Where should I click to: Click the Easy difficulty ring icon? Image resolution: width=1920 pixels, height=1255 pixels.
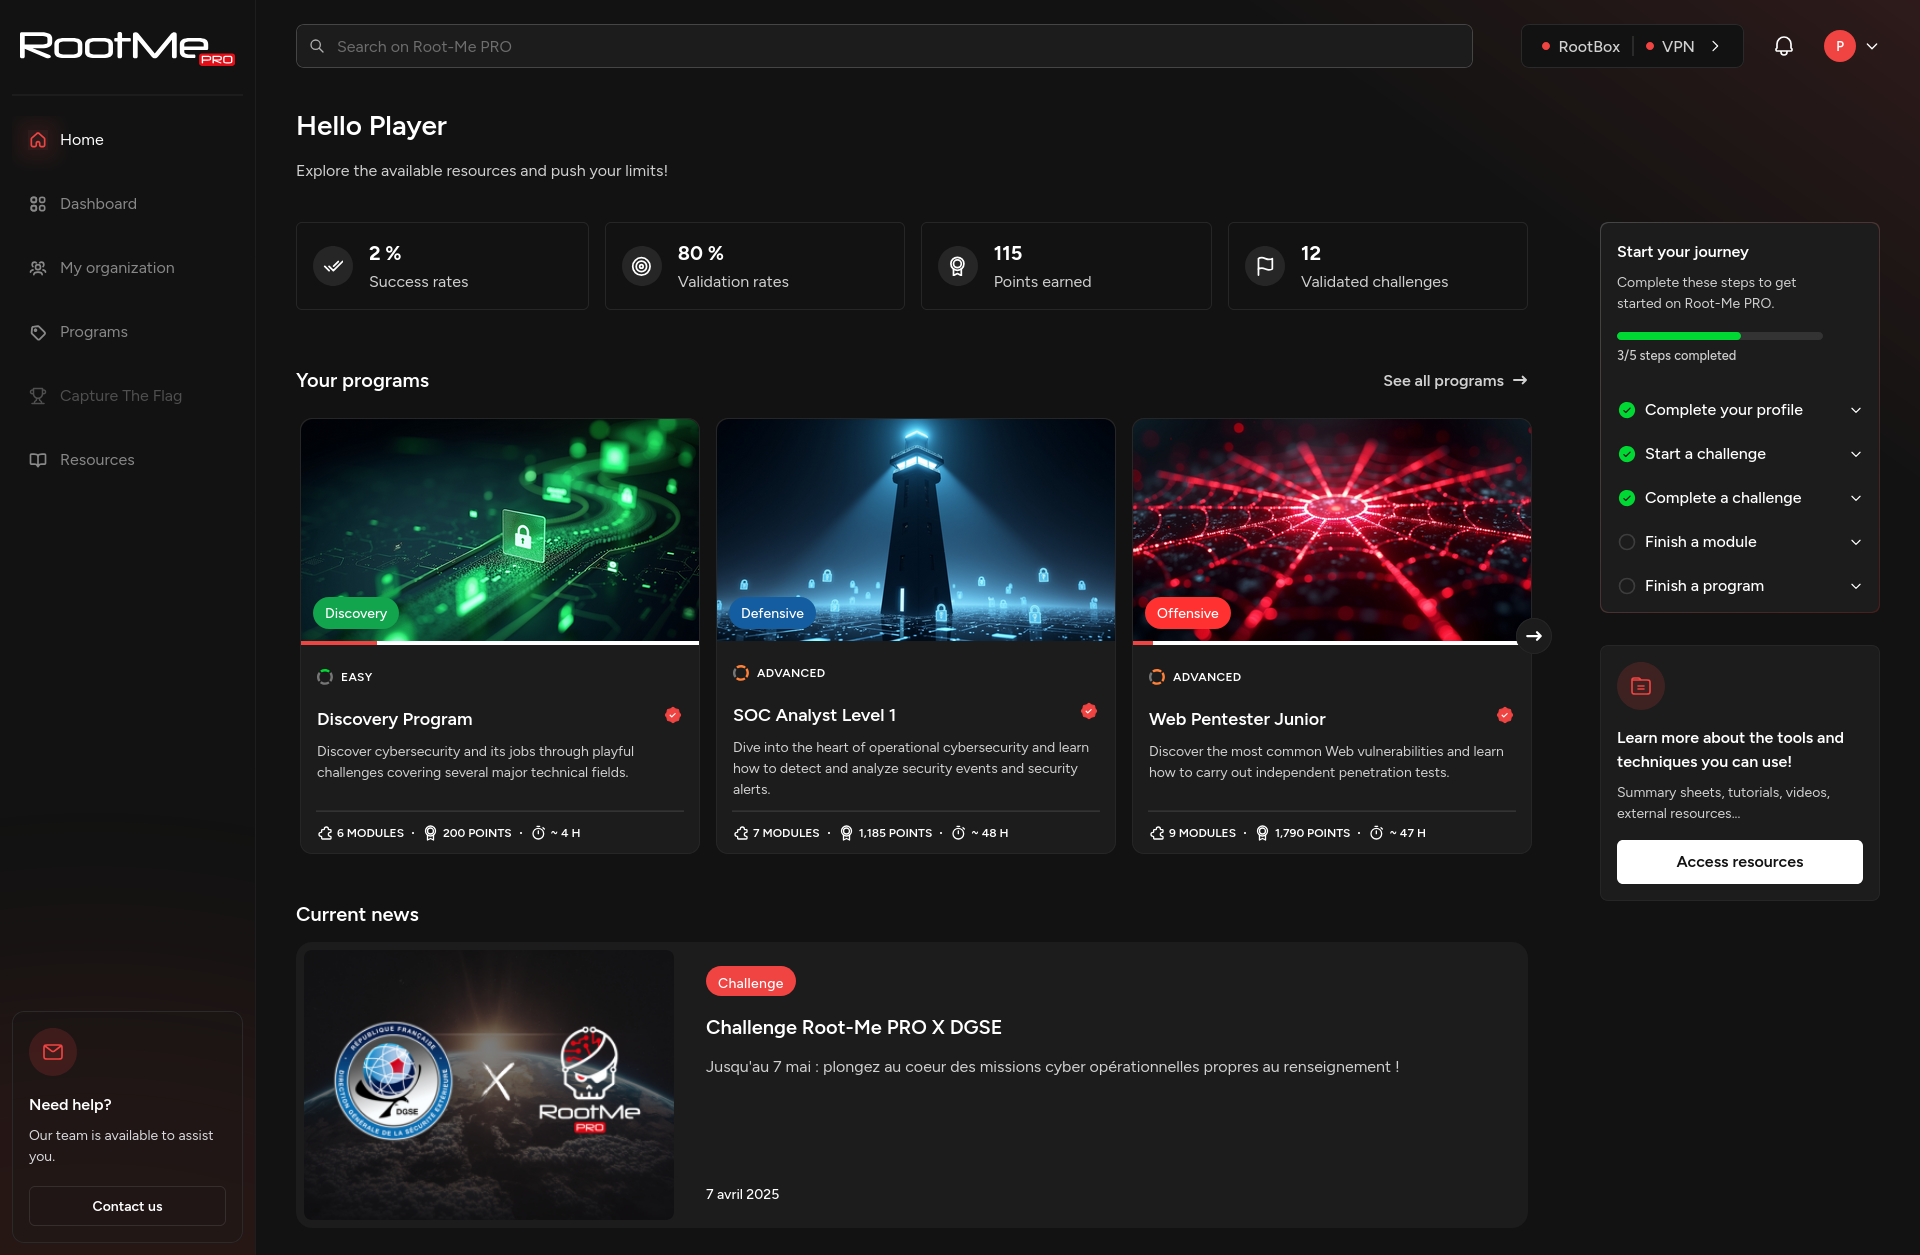point(325,677)
